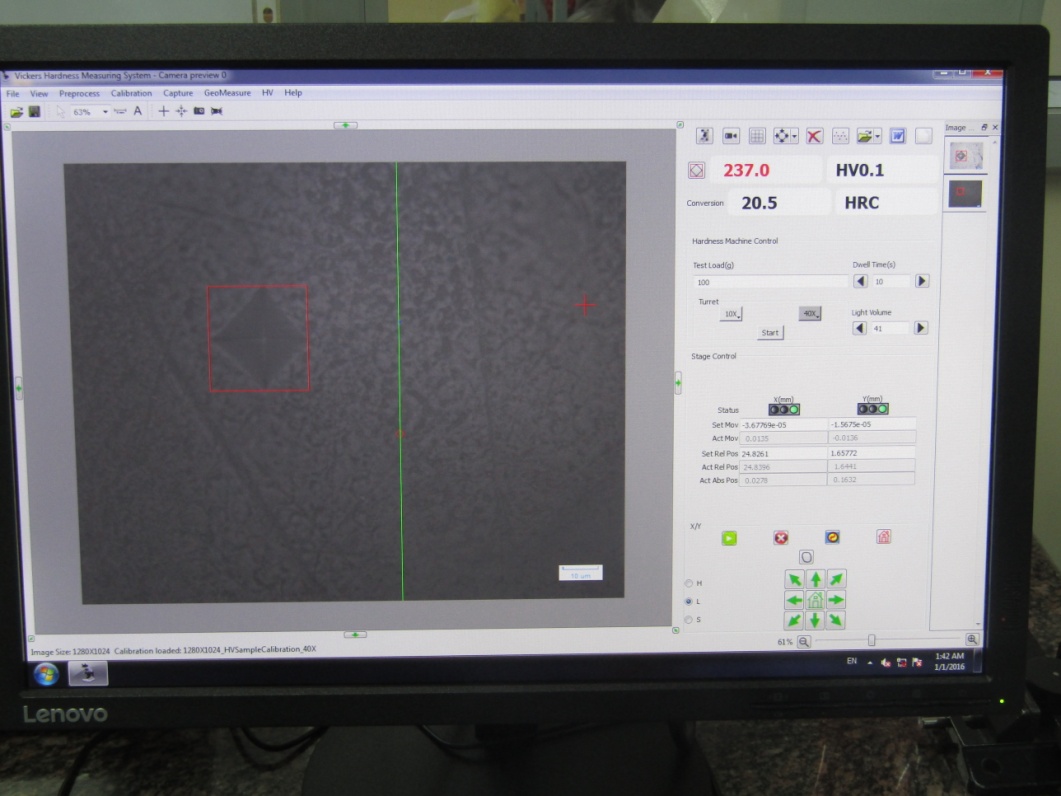Click the Start button

click(770, 332)
